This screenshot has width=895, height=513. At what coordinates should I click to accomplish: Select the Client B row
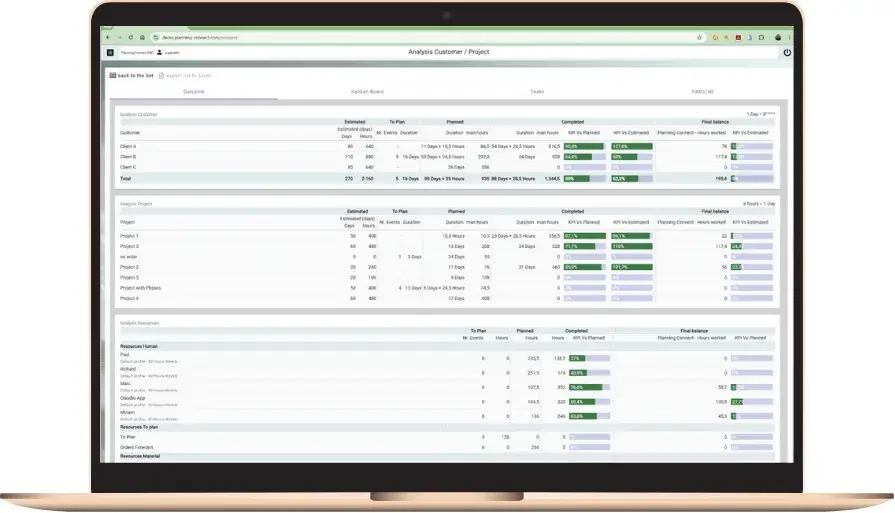point(446,157)
